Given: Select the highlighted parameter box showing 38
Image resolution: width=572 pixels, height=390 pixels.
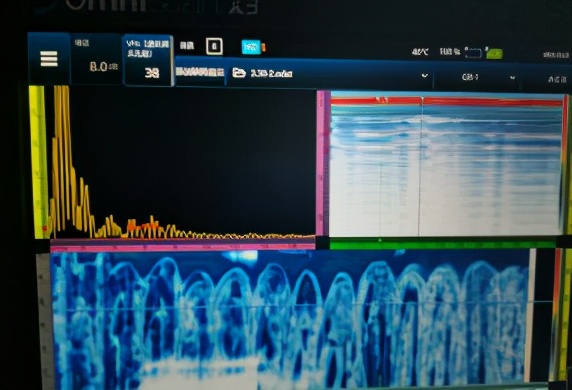Looking at the screenshot, I should click(x=148, y=60).
